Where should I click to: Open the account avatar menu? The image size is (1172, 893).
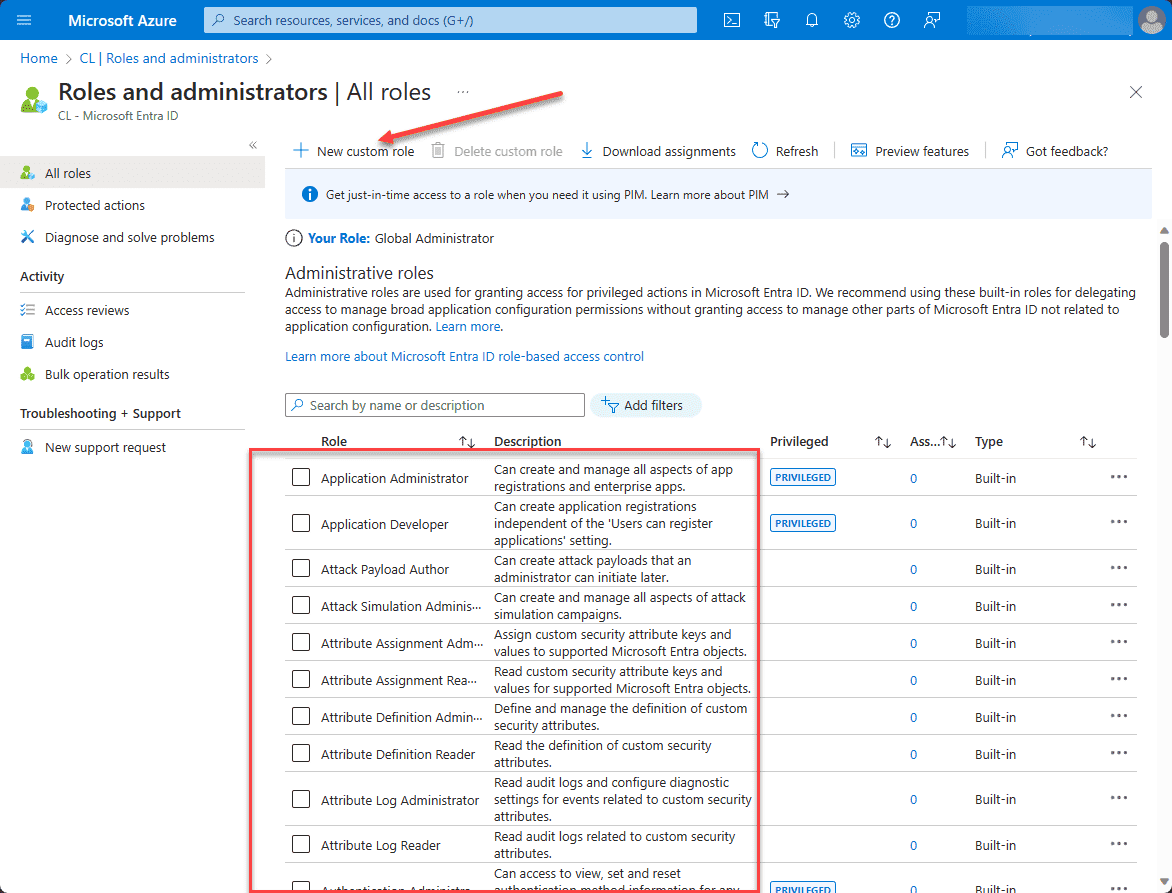[x=1151, y=20]
